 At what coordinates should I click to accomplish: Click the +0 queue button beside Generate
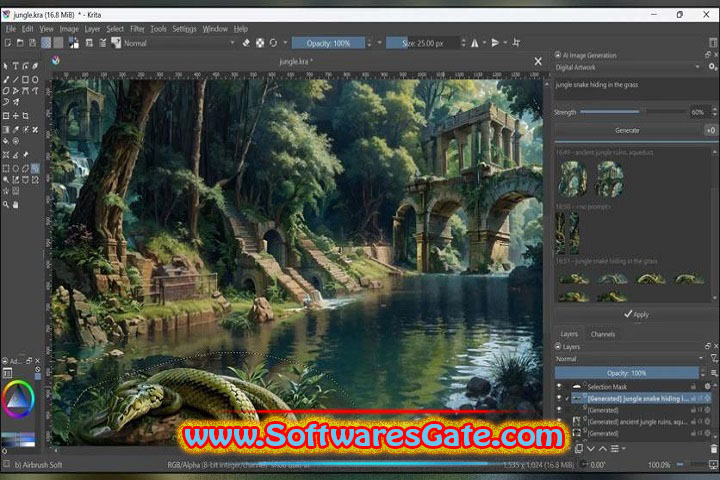tap(711, 130)
